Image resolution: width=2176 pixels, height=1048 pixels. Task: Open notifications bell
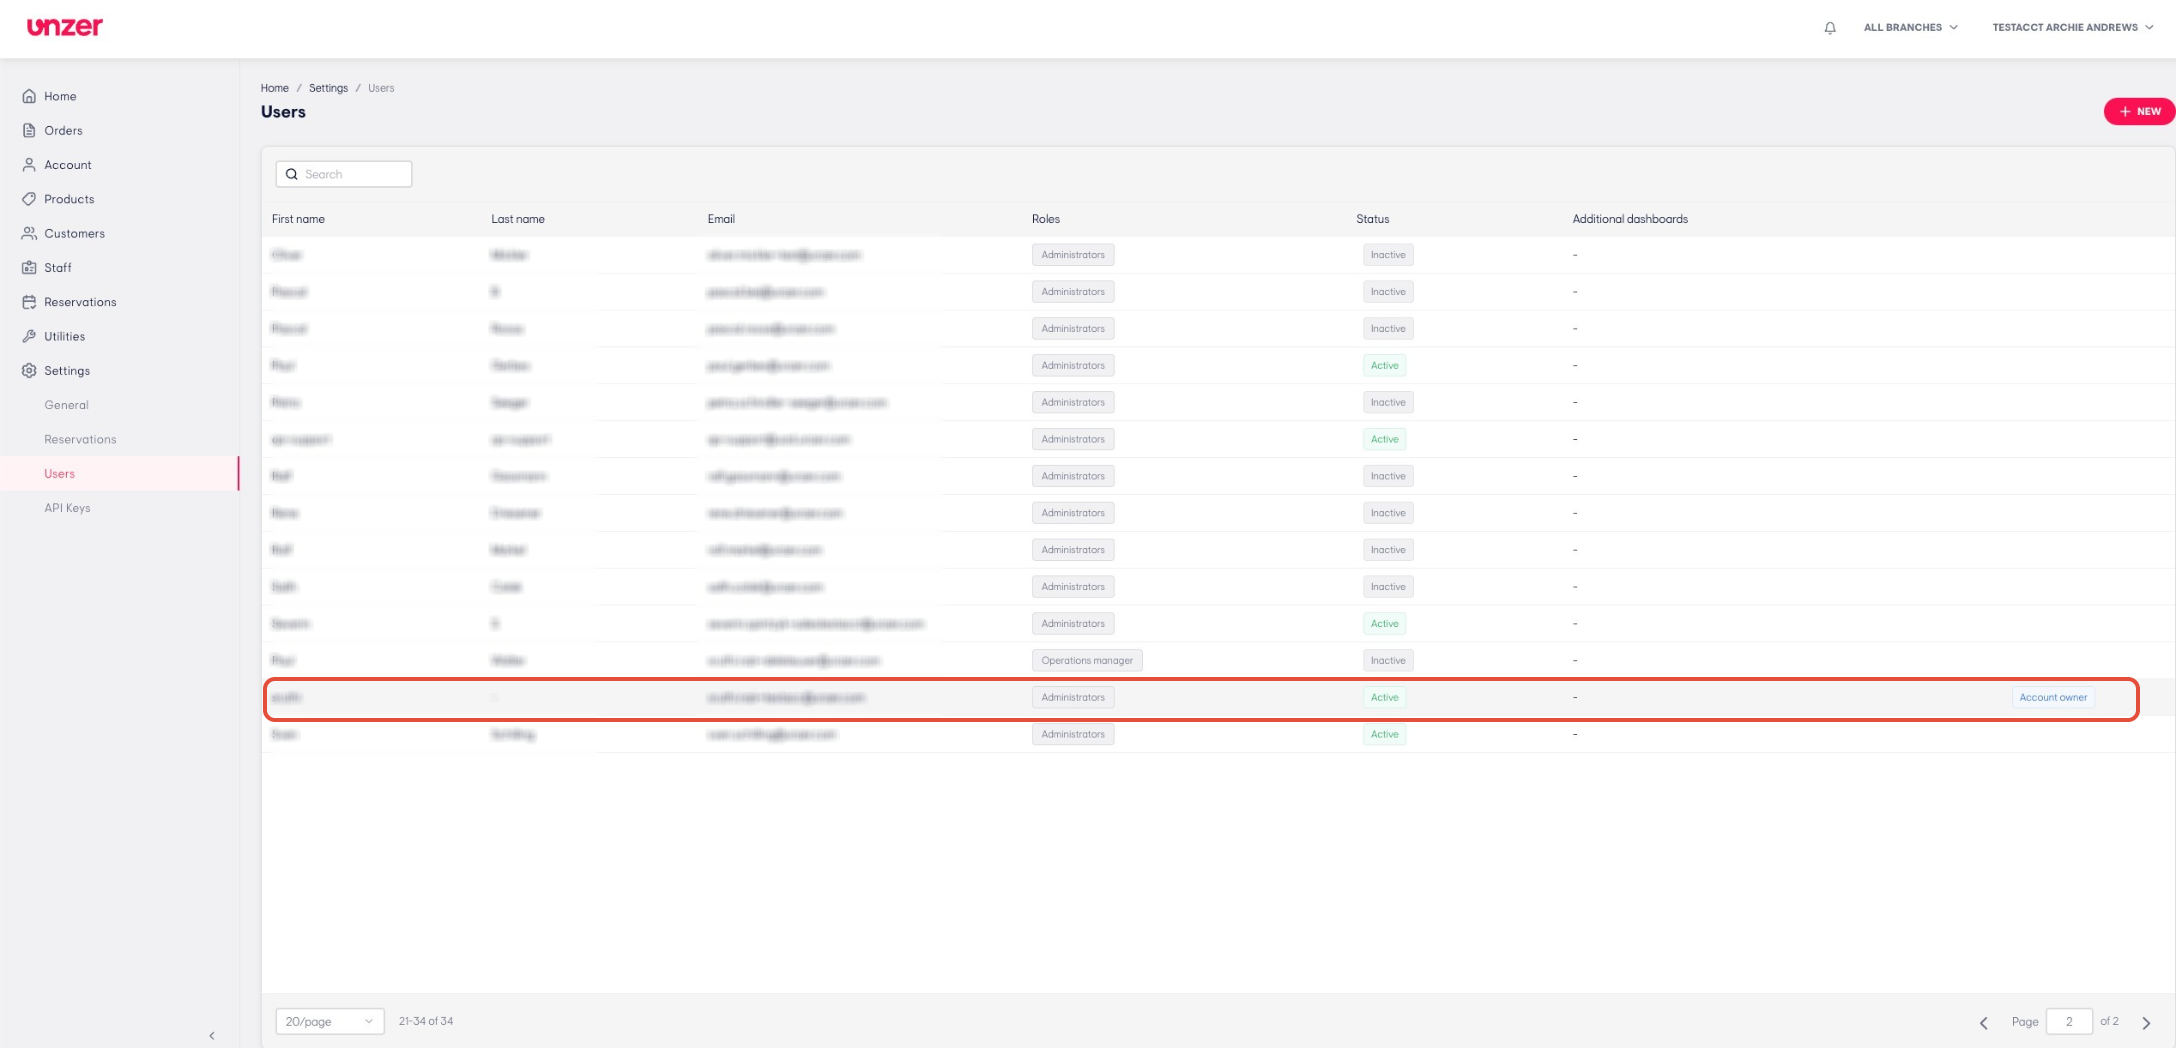coord(1830,28)
